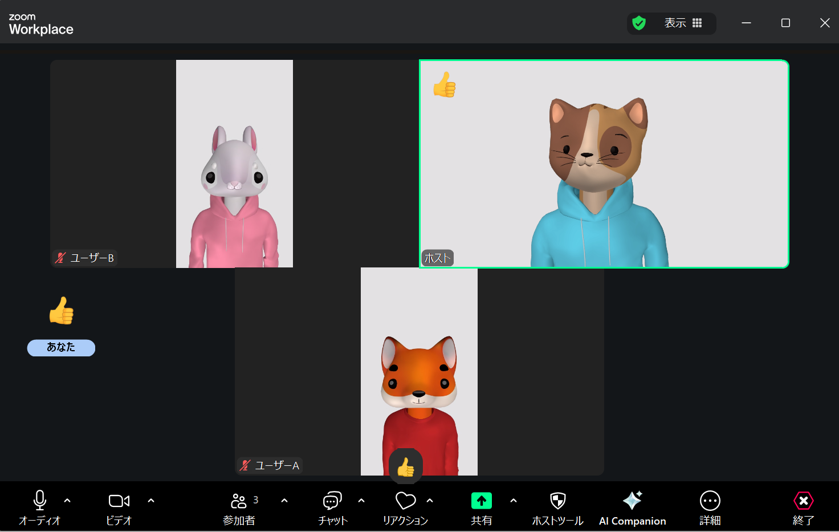
Task: Click ユーザーB muted microphone icon
Action: coord(60,258)
